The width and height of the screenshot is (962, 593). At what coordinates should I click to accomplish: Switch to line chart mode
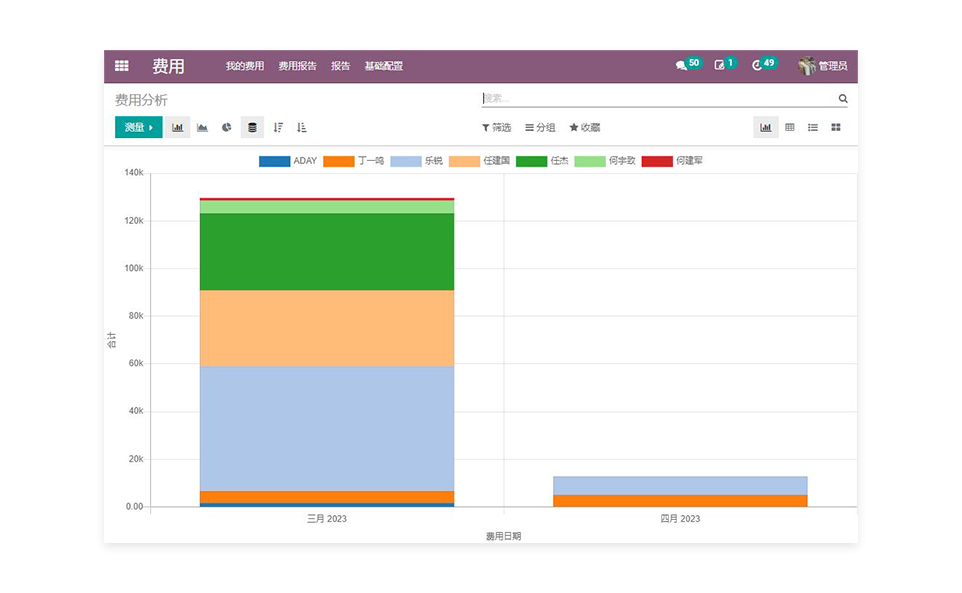pyautogui.click(x=202, y=128)
